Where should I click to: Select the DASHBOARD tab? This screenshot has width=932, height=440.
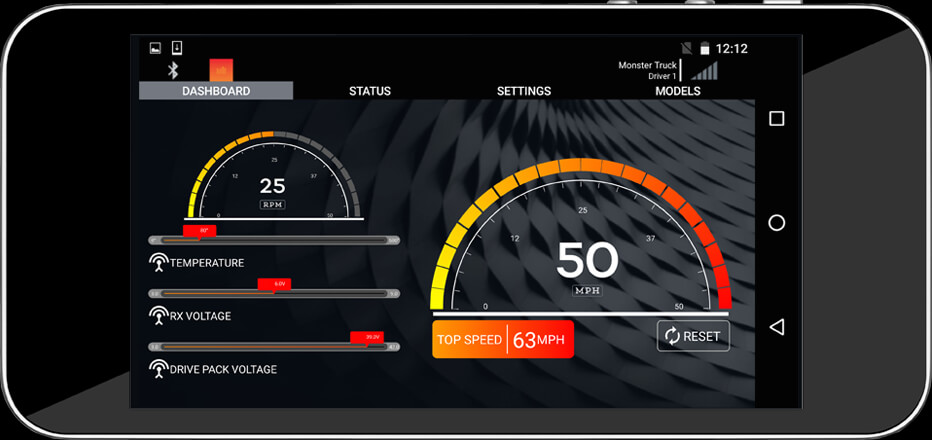[x=216, y=91]
